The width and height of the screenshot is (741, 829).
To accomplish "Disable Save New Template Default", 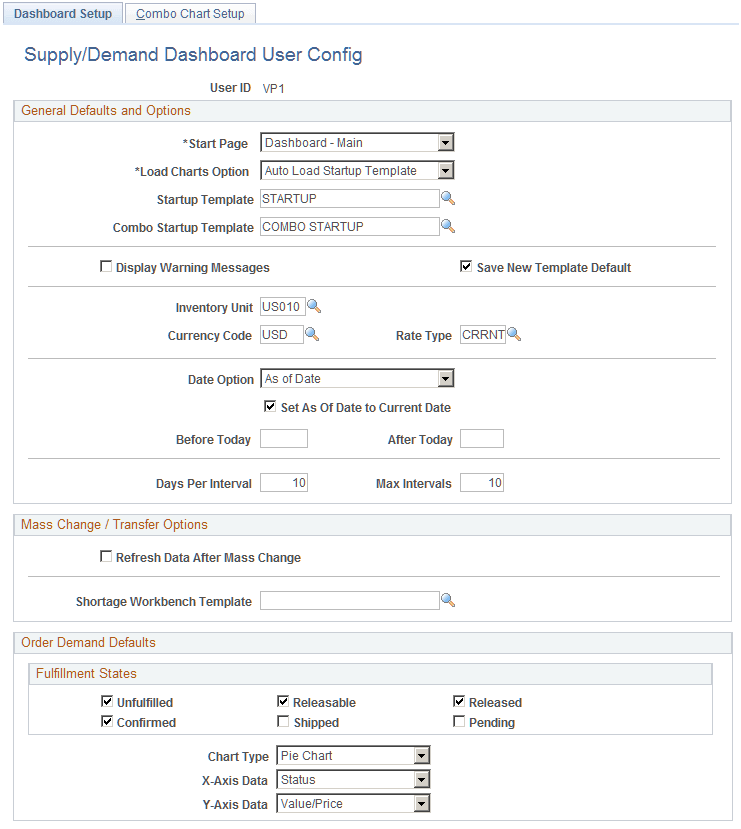I will pos(465,265).
